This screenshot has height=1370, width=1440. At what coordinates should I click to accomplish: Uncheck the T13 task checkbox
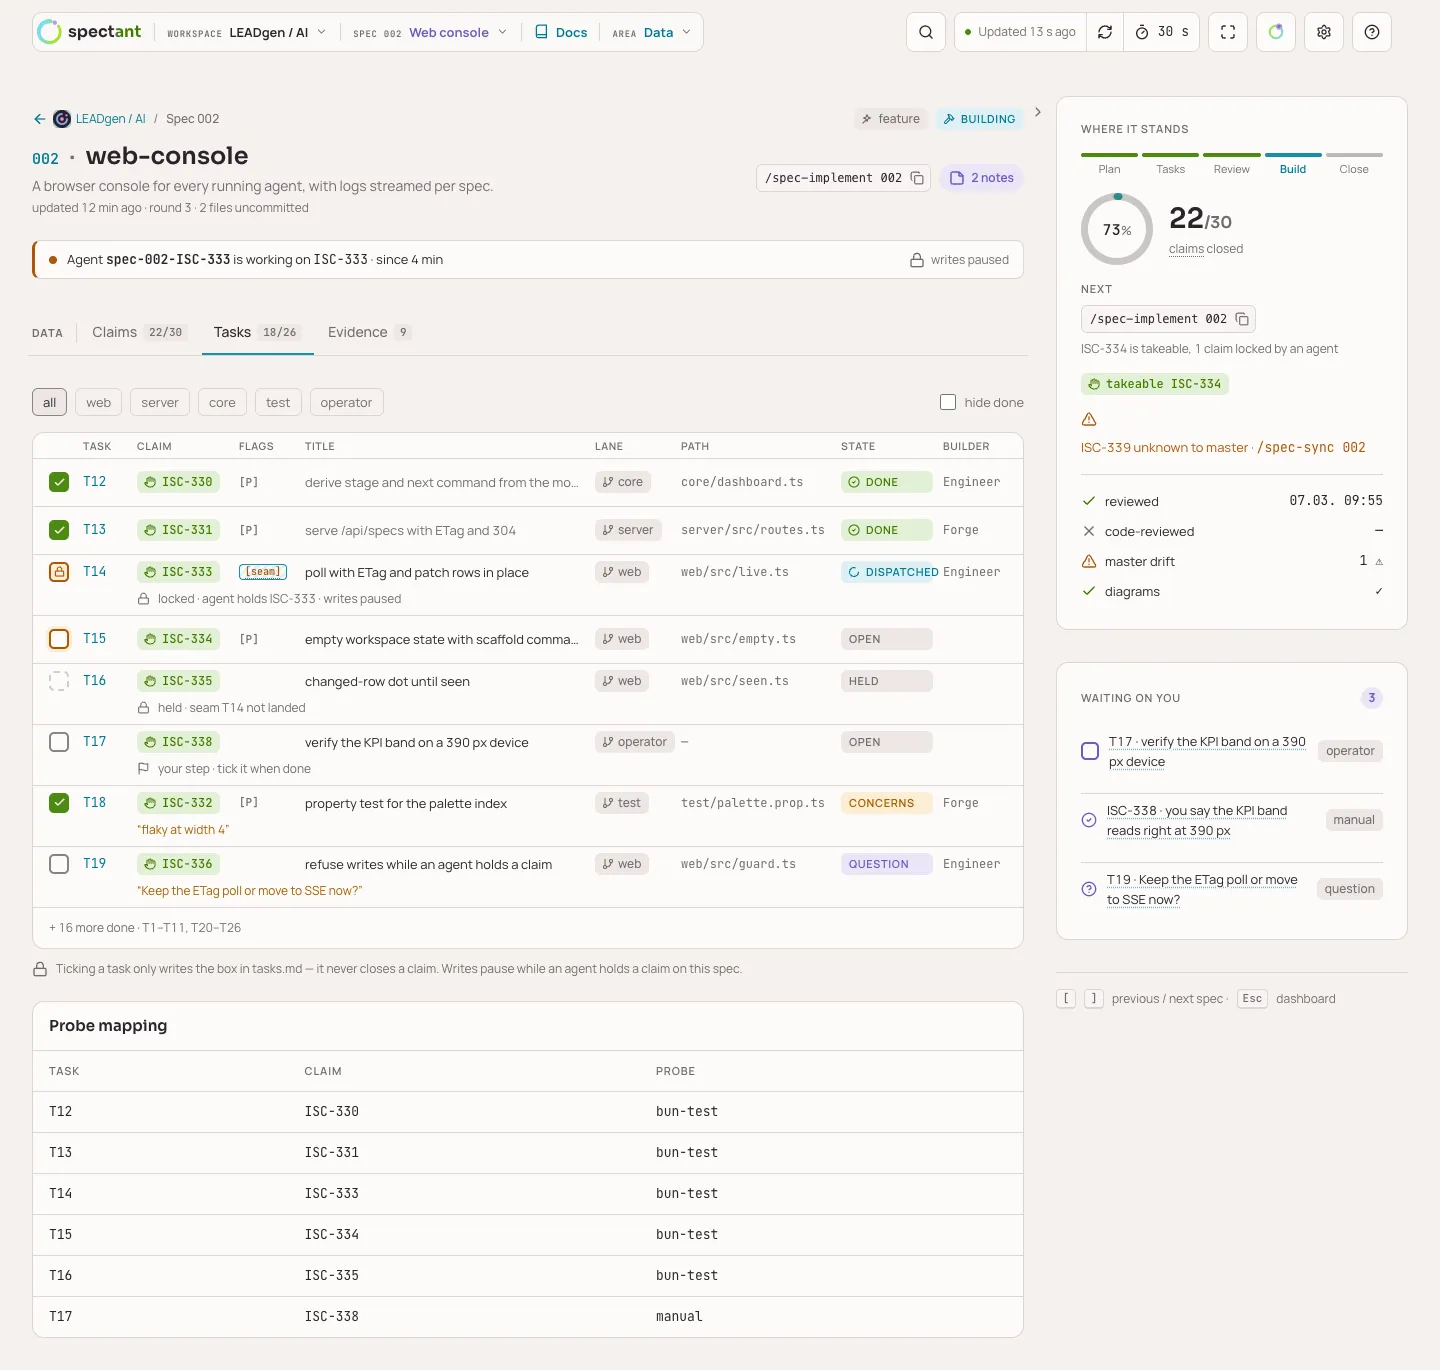59,530
